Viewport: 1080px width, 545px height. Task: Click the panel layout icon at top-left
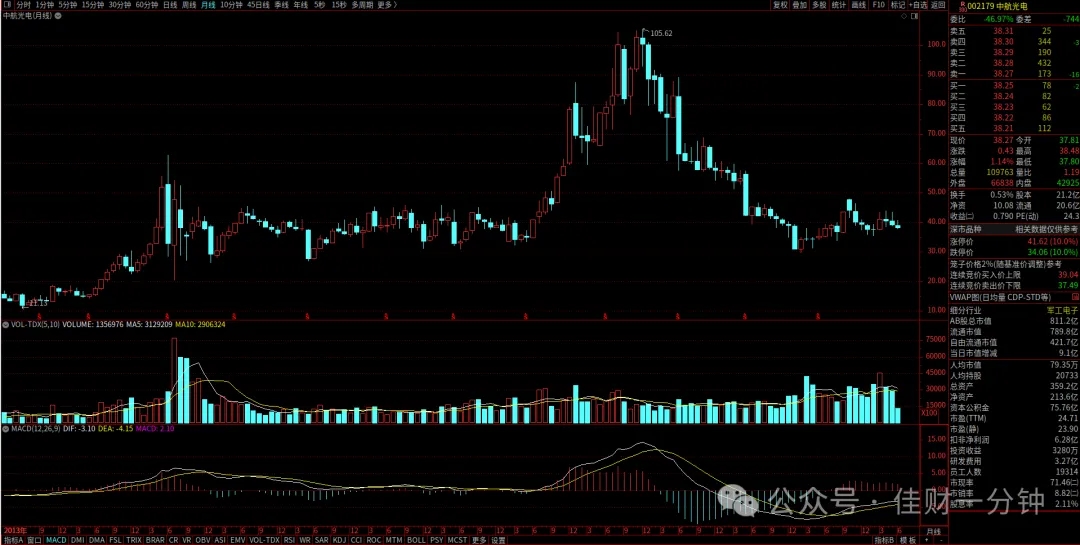pos(7,5)
